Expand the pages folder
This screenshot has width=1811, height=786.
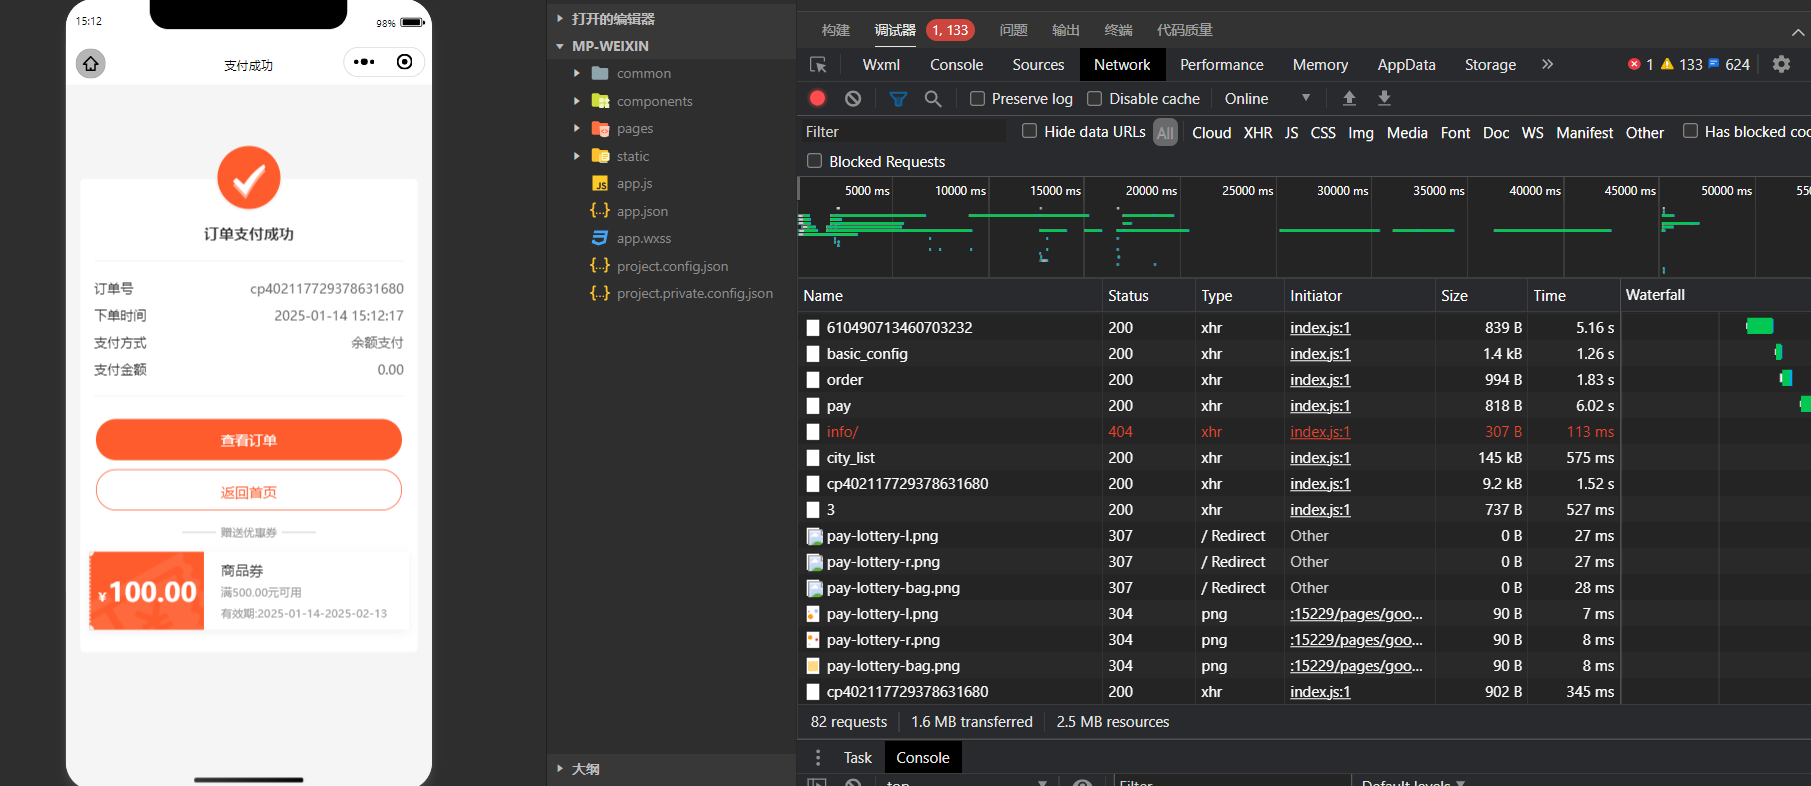(x=577, y=129)
